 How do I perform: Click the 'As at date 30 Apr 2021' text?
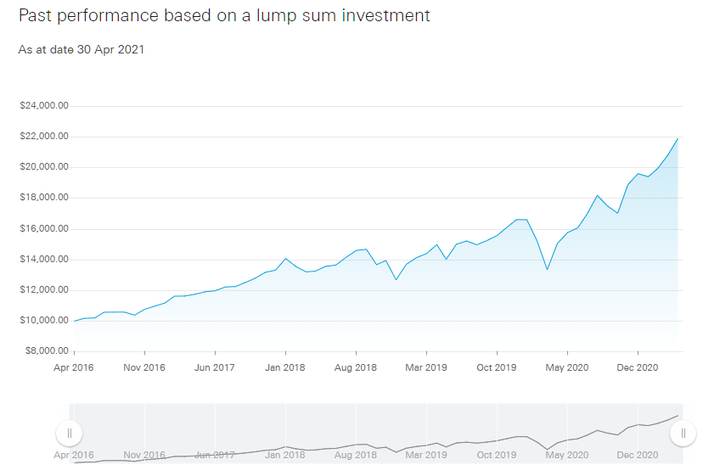[81, 50]
